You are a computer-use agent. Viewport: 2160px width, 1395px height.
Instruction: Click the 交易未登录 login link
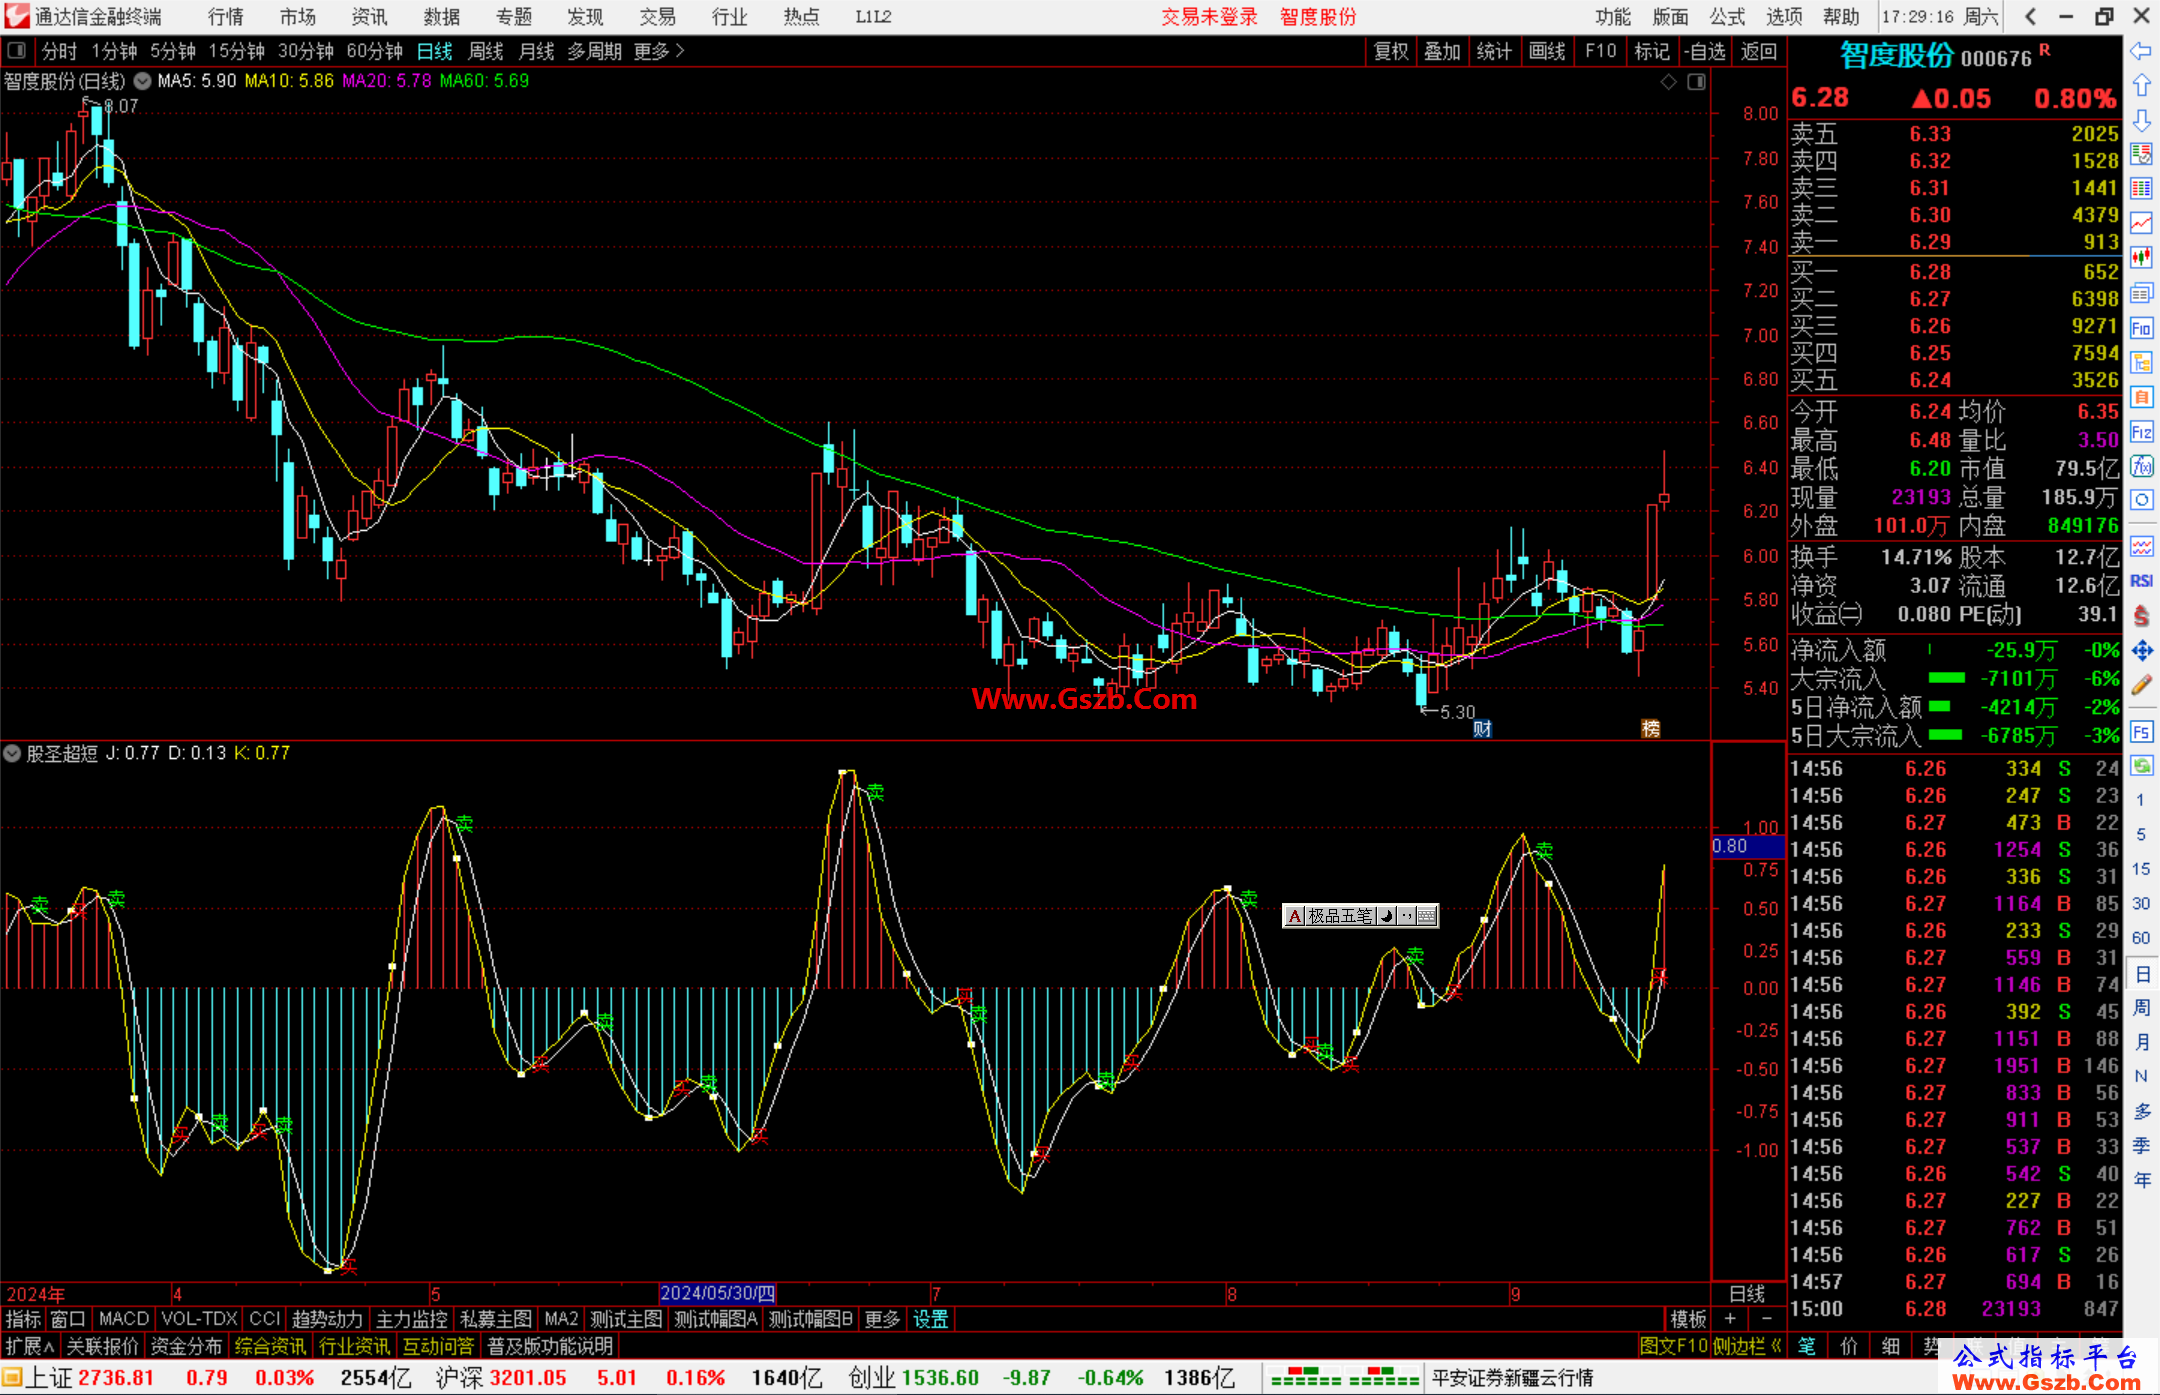1209,17
